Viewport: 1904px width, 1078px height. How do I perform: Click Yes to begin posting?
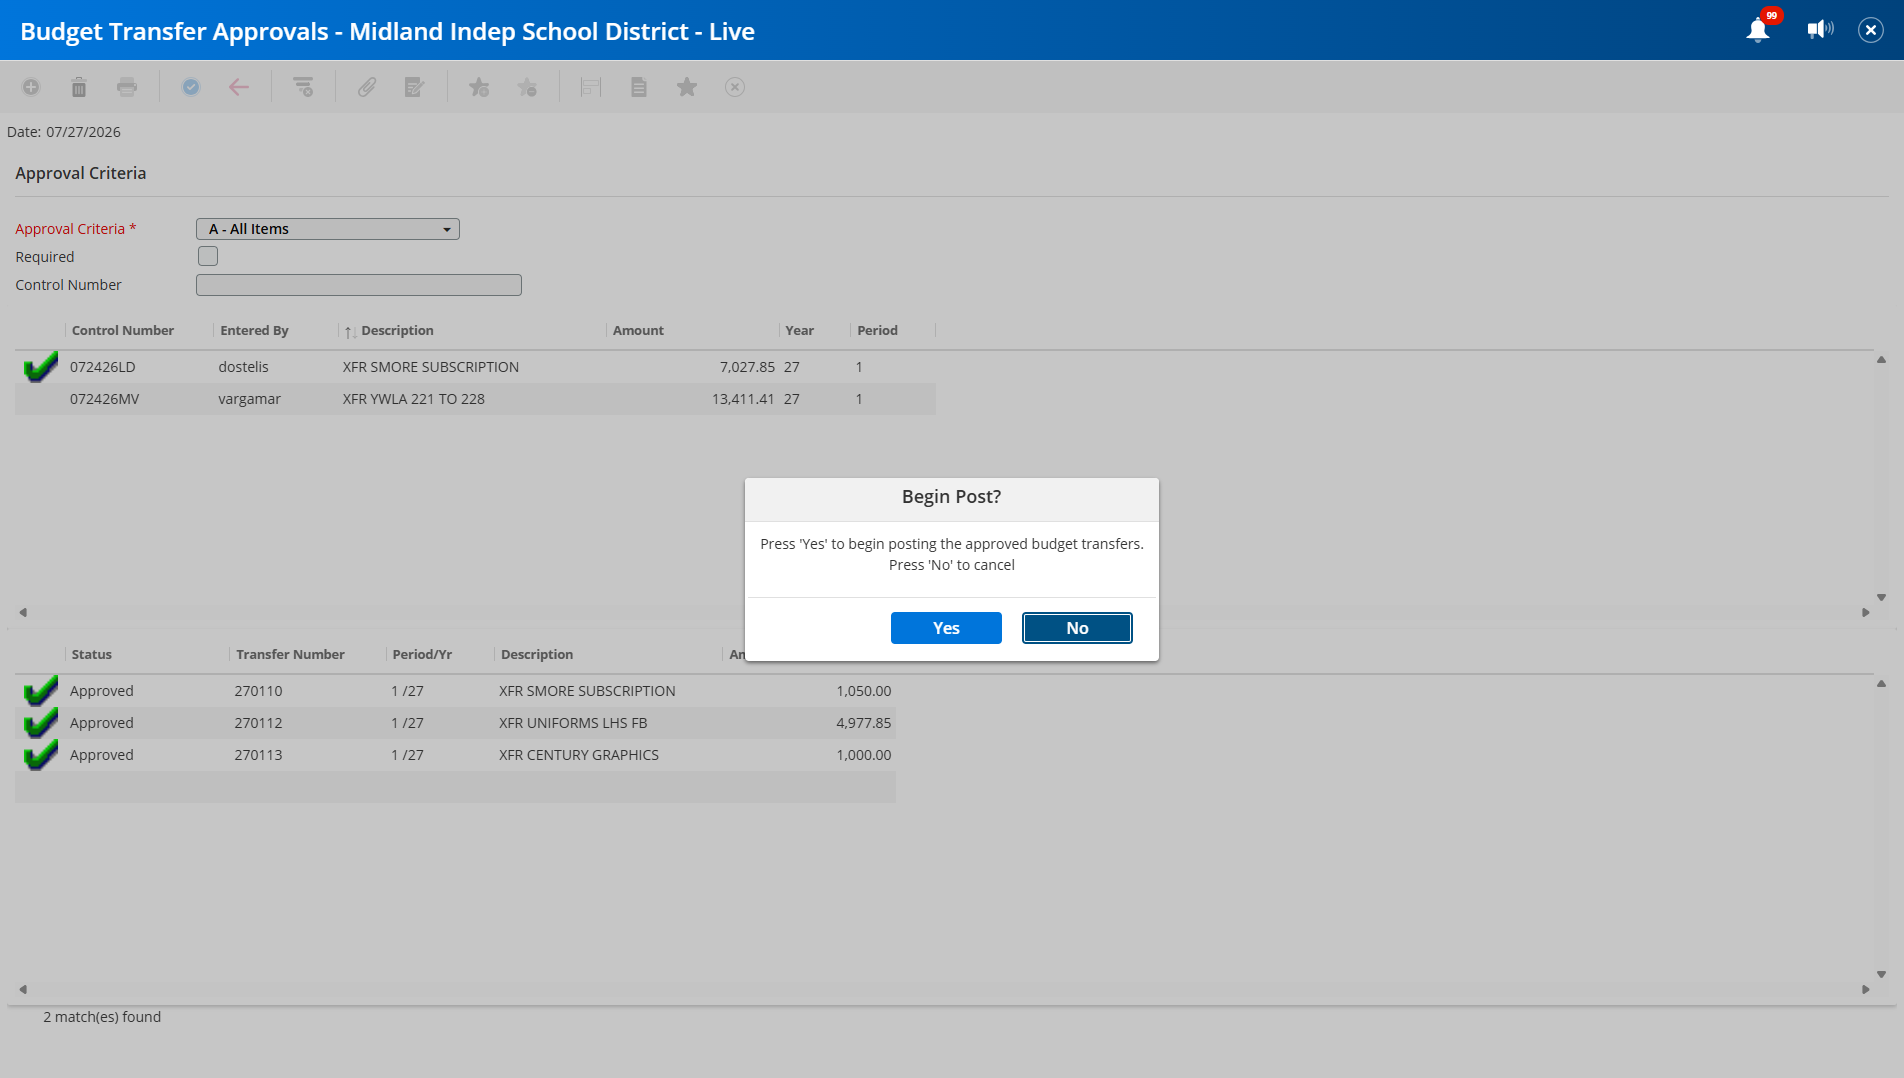(x=946, y=628)
